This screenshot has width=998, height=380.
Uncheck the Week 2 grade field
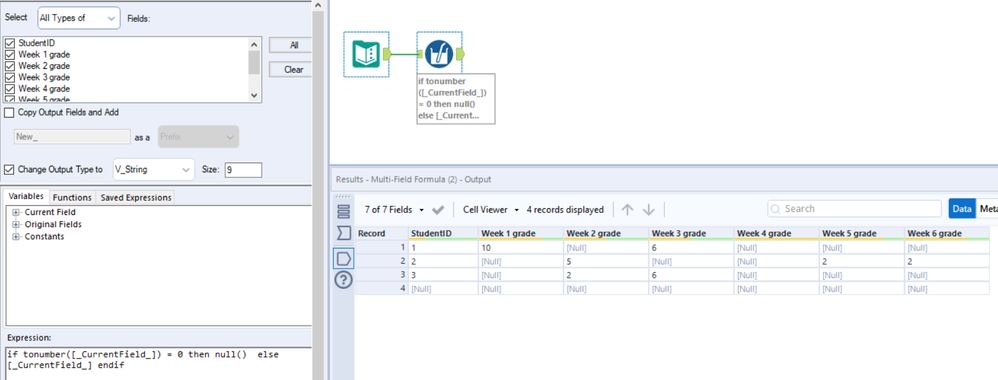point(10,66)
